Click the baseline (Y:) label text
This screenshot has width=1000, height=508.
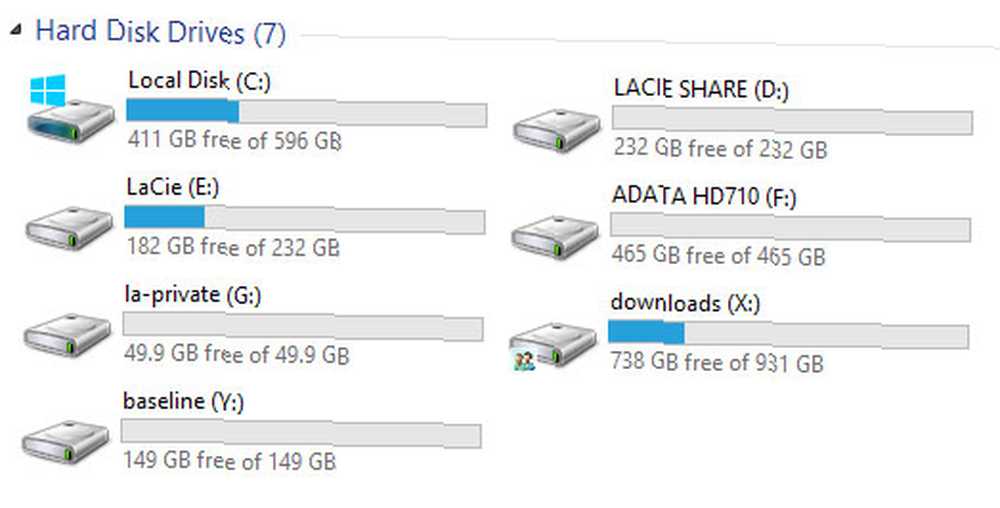click(183, 402)
